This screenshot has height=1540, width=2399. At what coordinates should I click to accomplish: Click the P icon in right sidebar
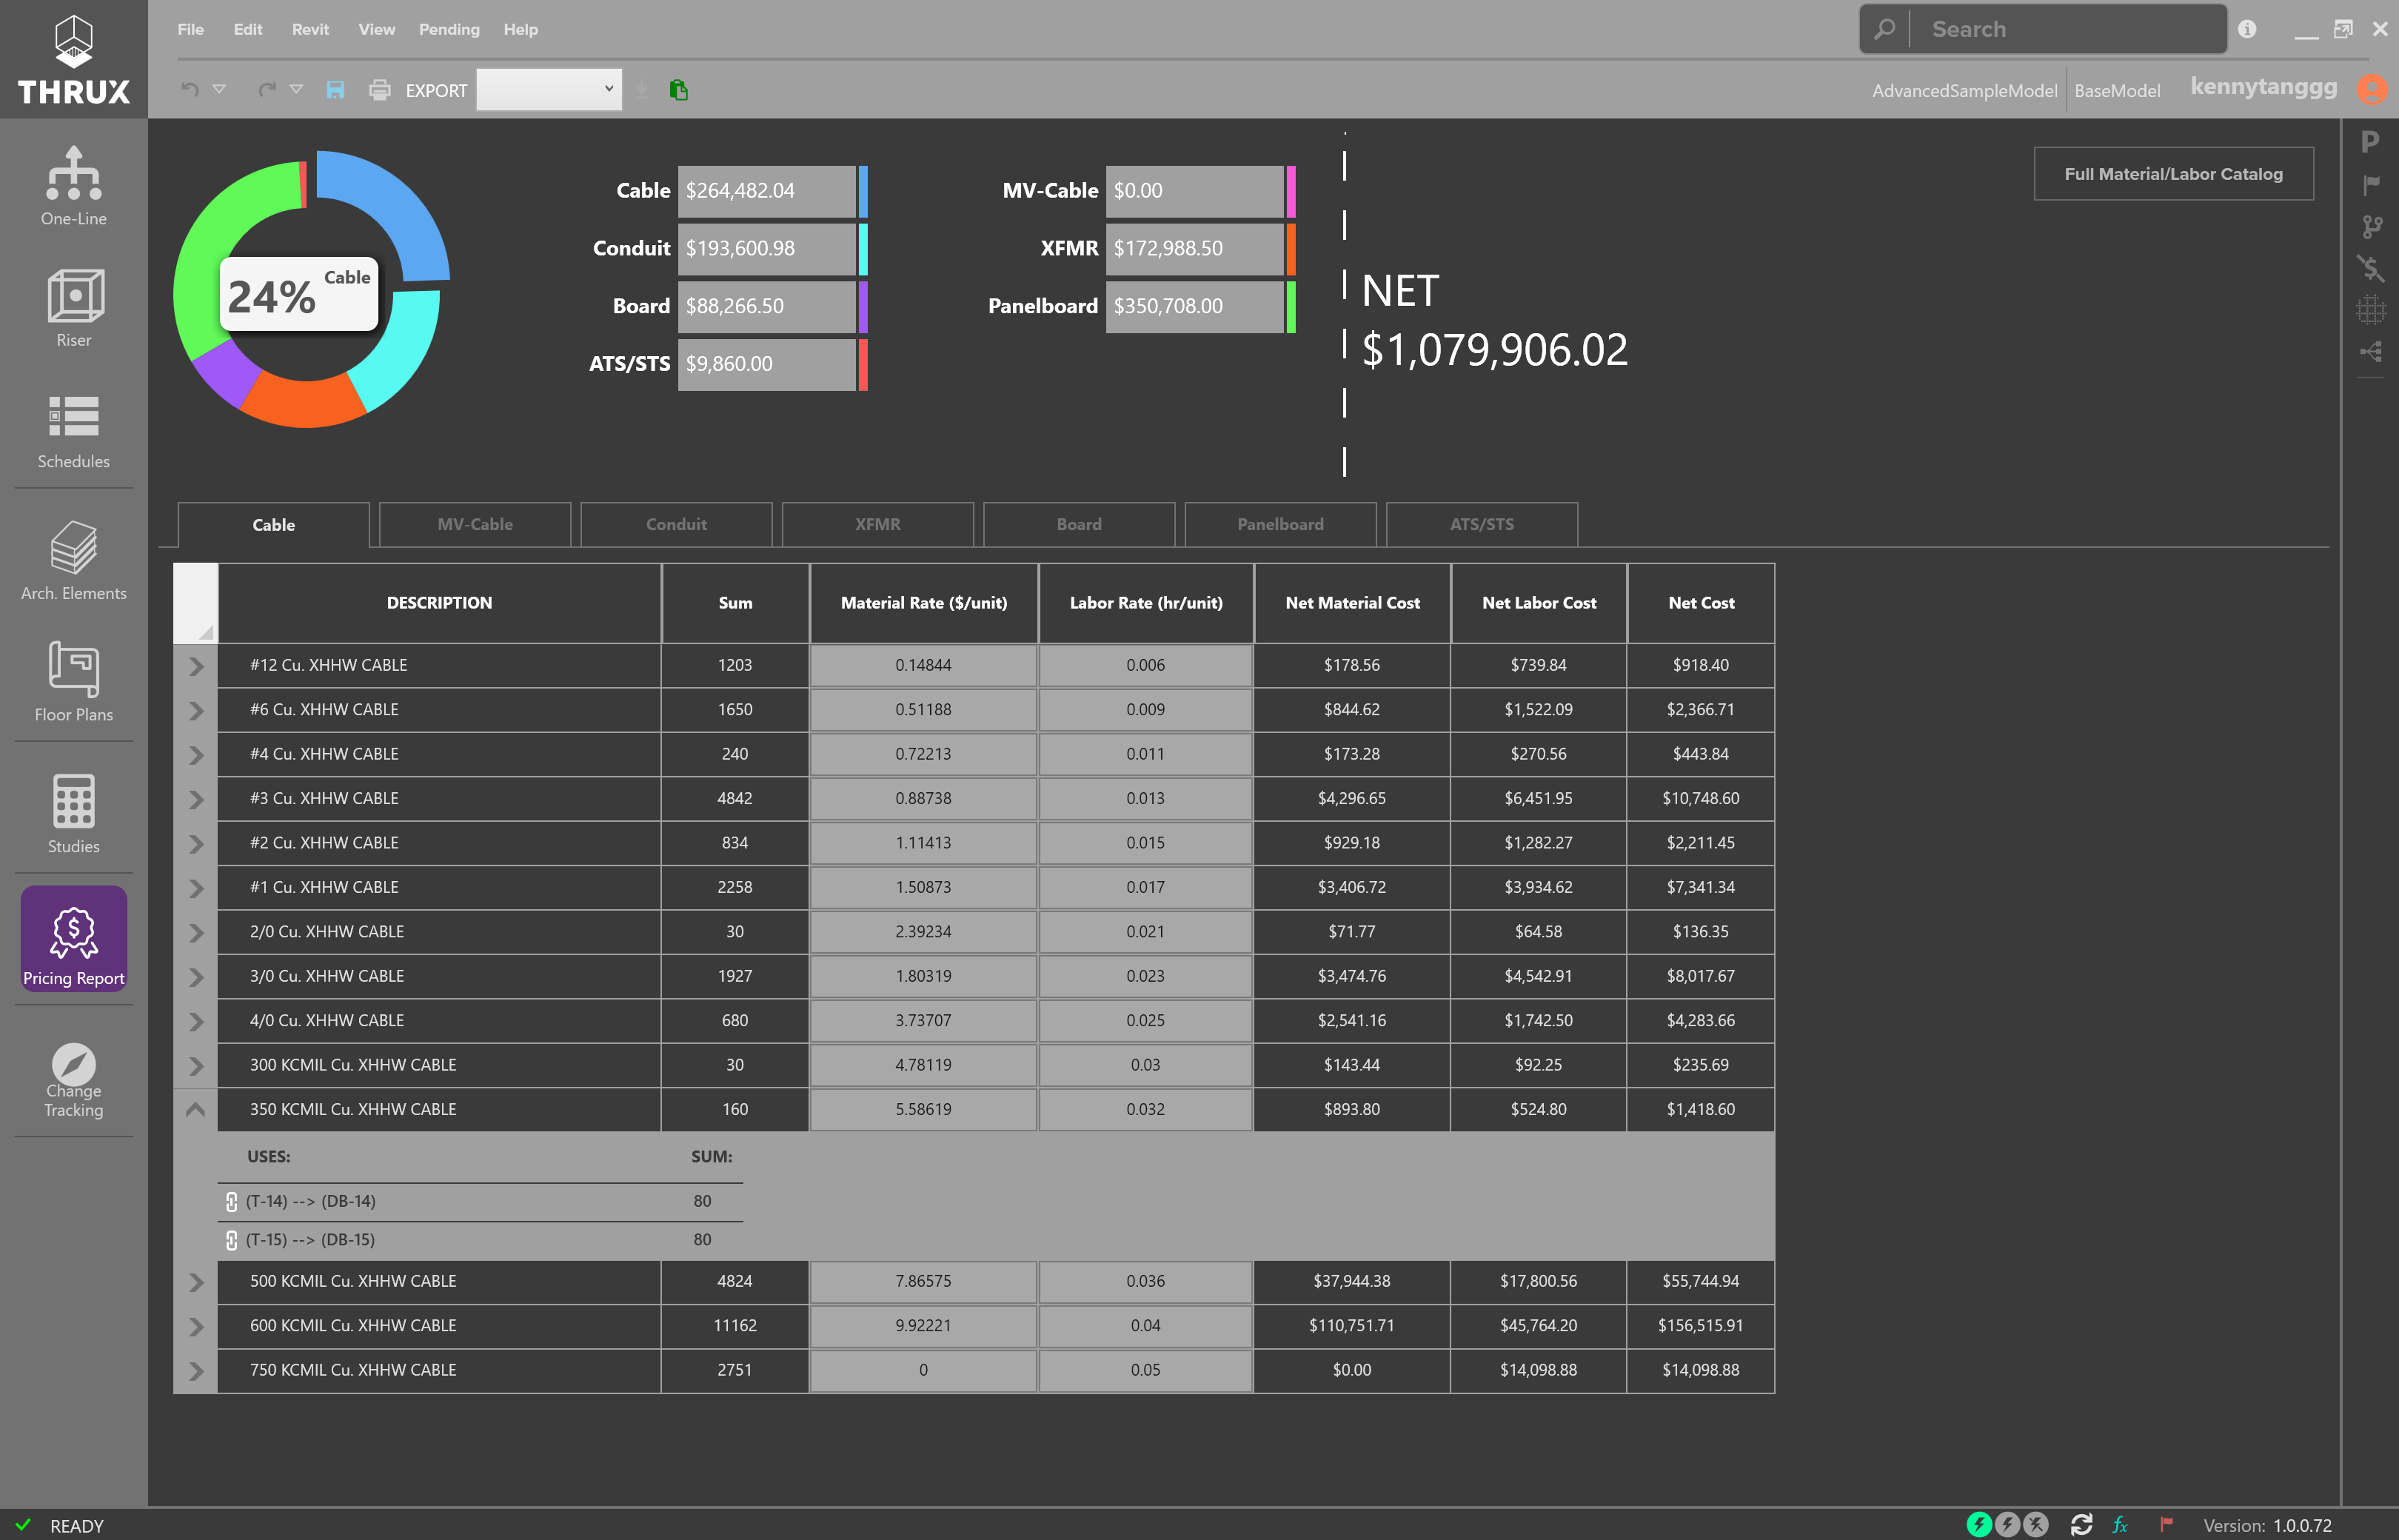2370,142
